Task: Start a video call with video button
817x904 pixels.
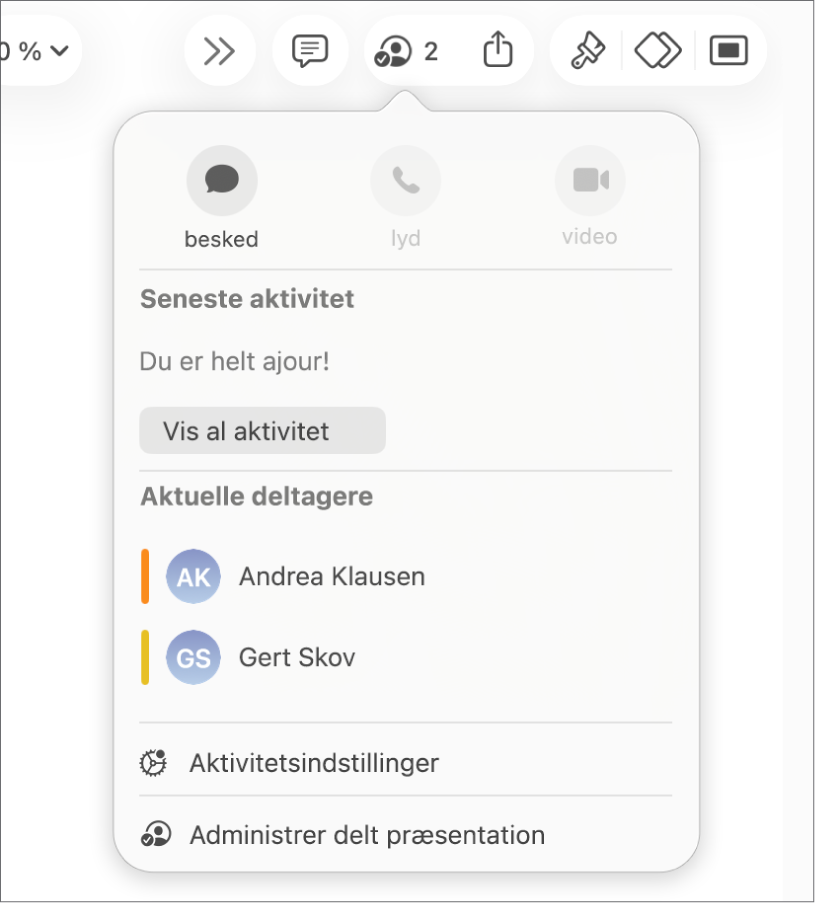Action: pyautogui.click(x=590, y=180)
